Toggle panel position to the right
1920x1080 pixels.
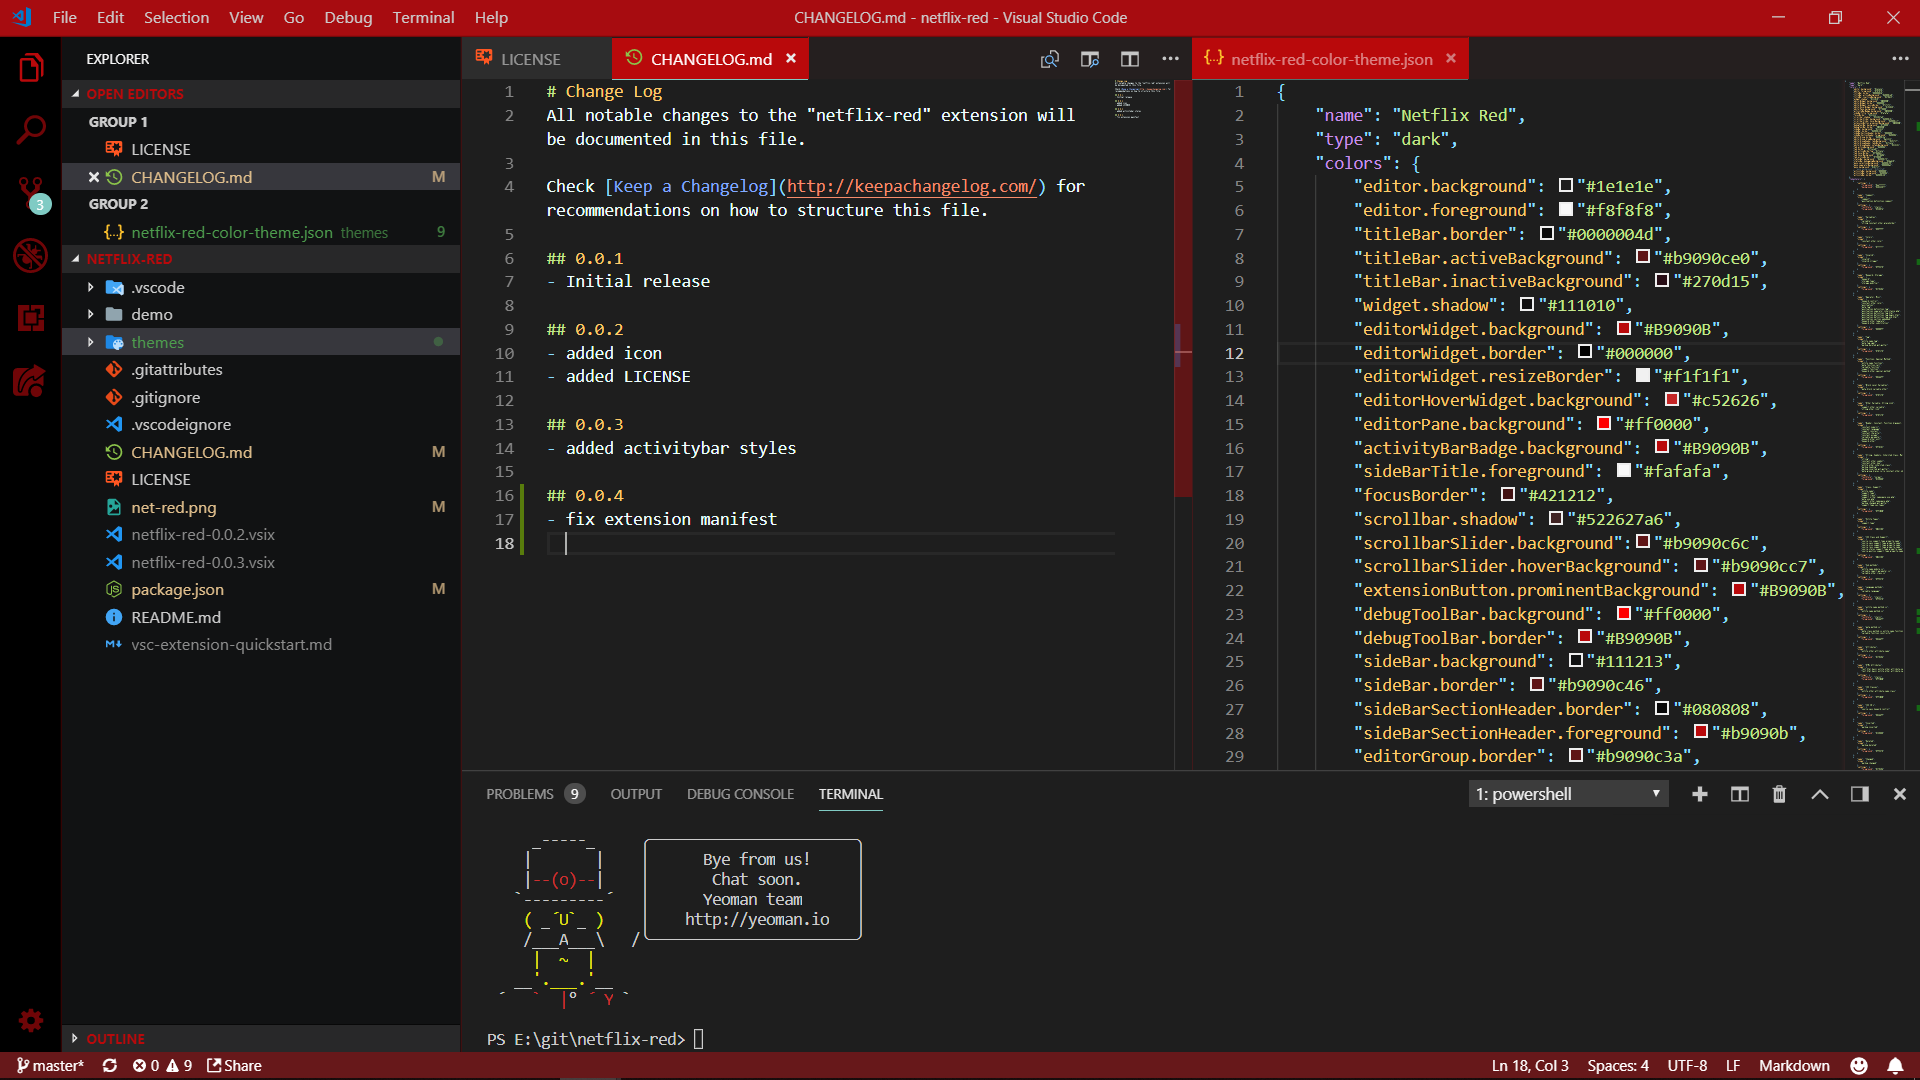tap(1859, 794)
